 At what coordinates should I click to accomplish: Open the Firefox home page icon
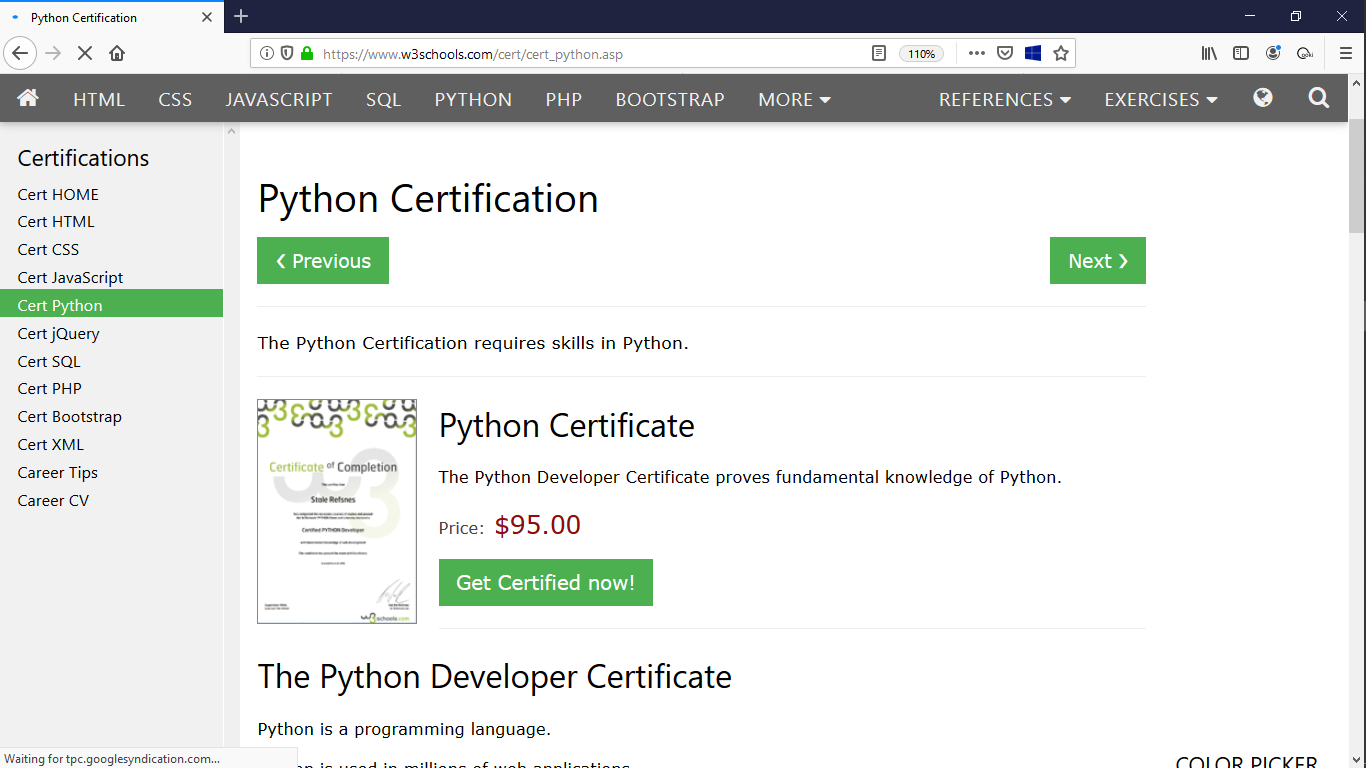click(117, 53)
